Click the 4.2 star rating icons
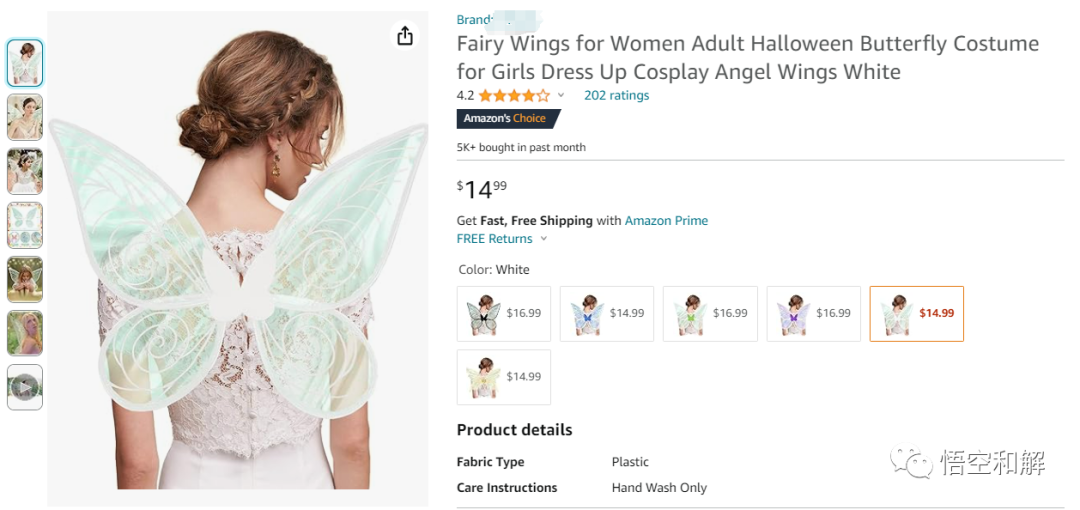Image resolution: width=1080 pixels, height=510 pixels. (514, 96)
